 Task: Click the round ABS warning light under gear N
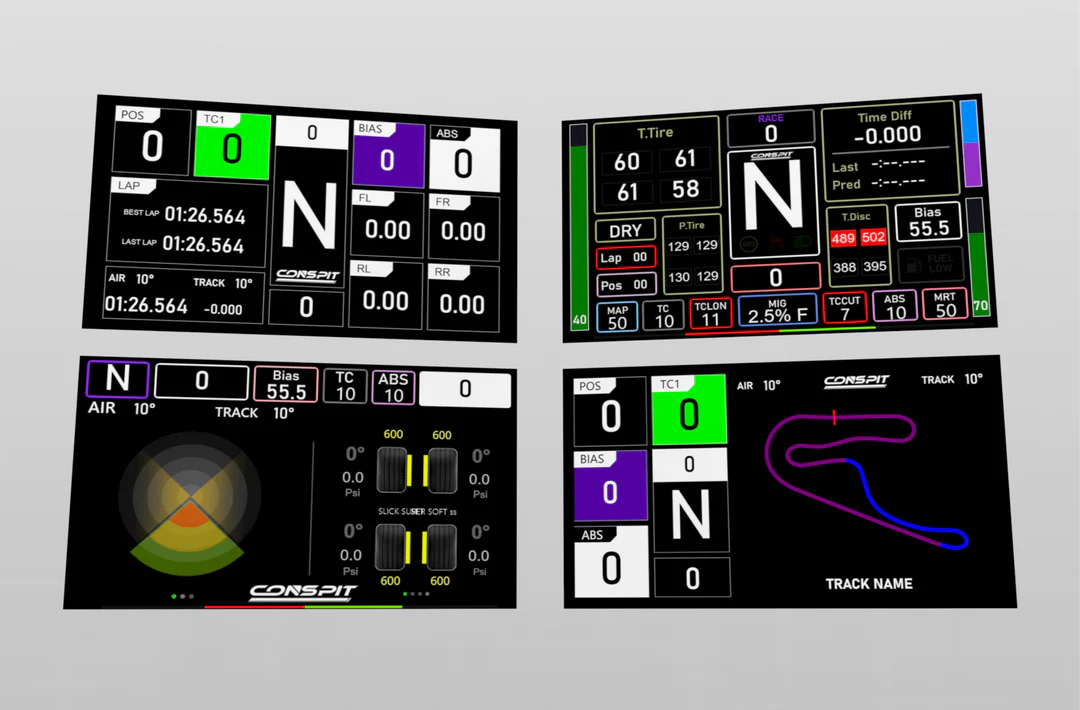[748, 243]
